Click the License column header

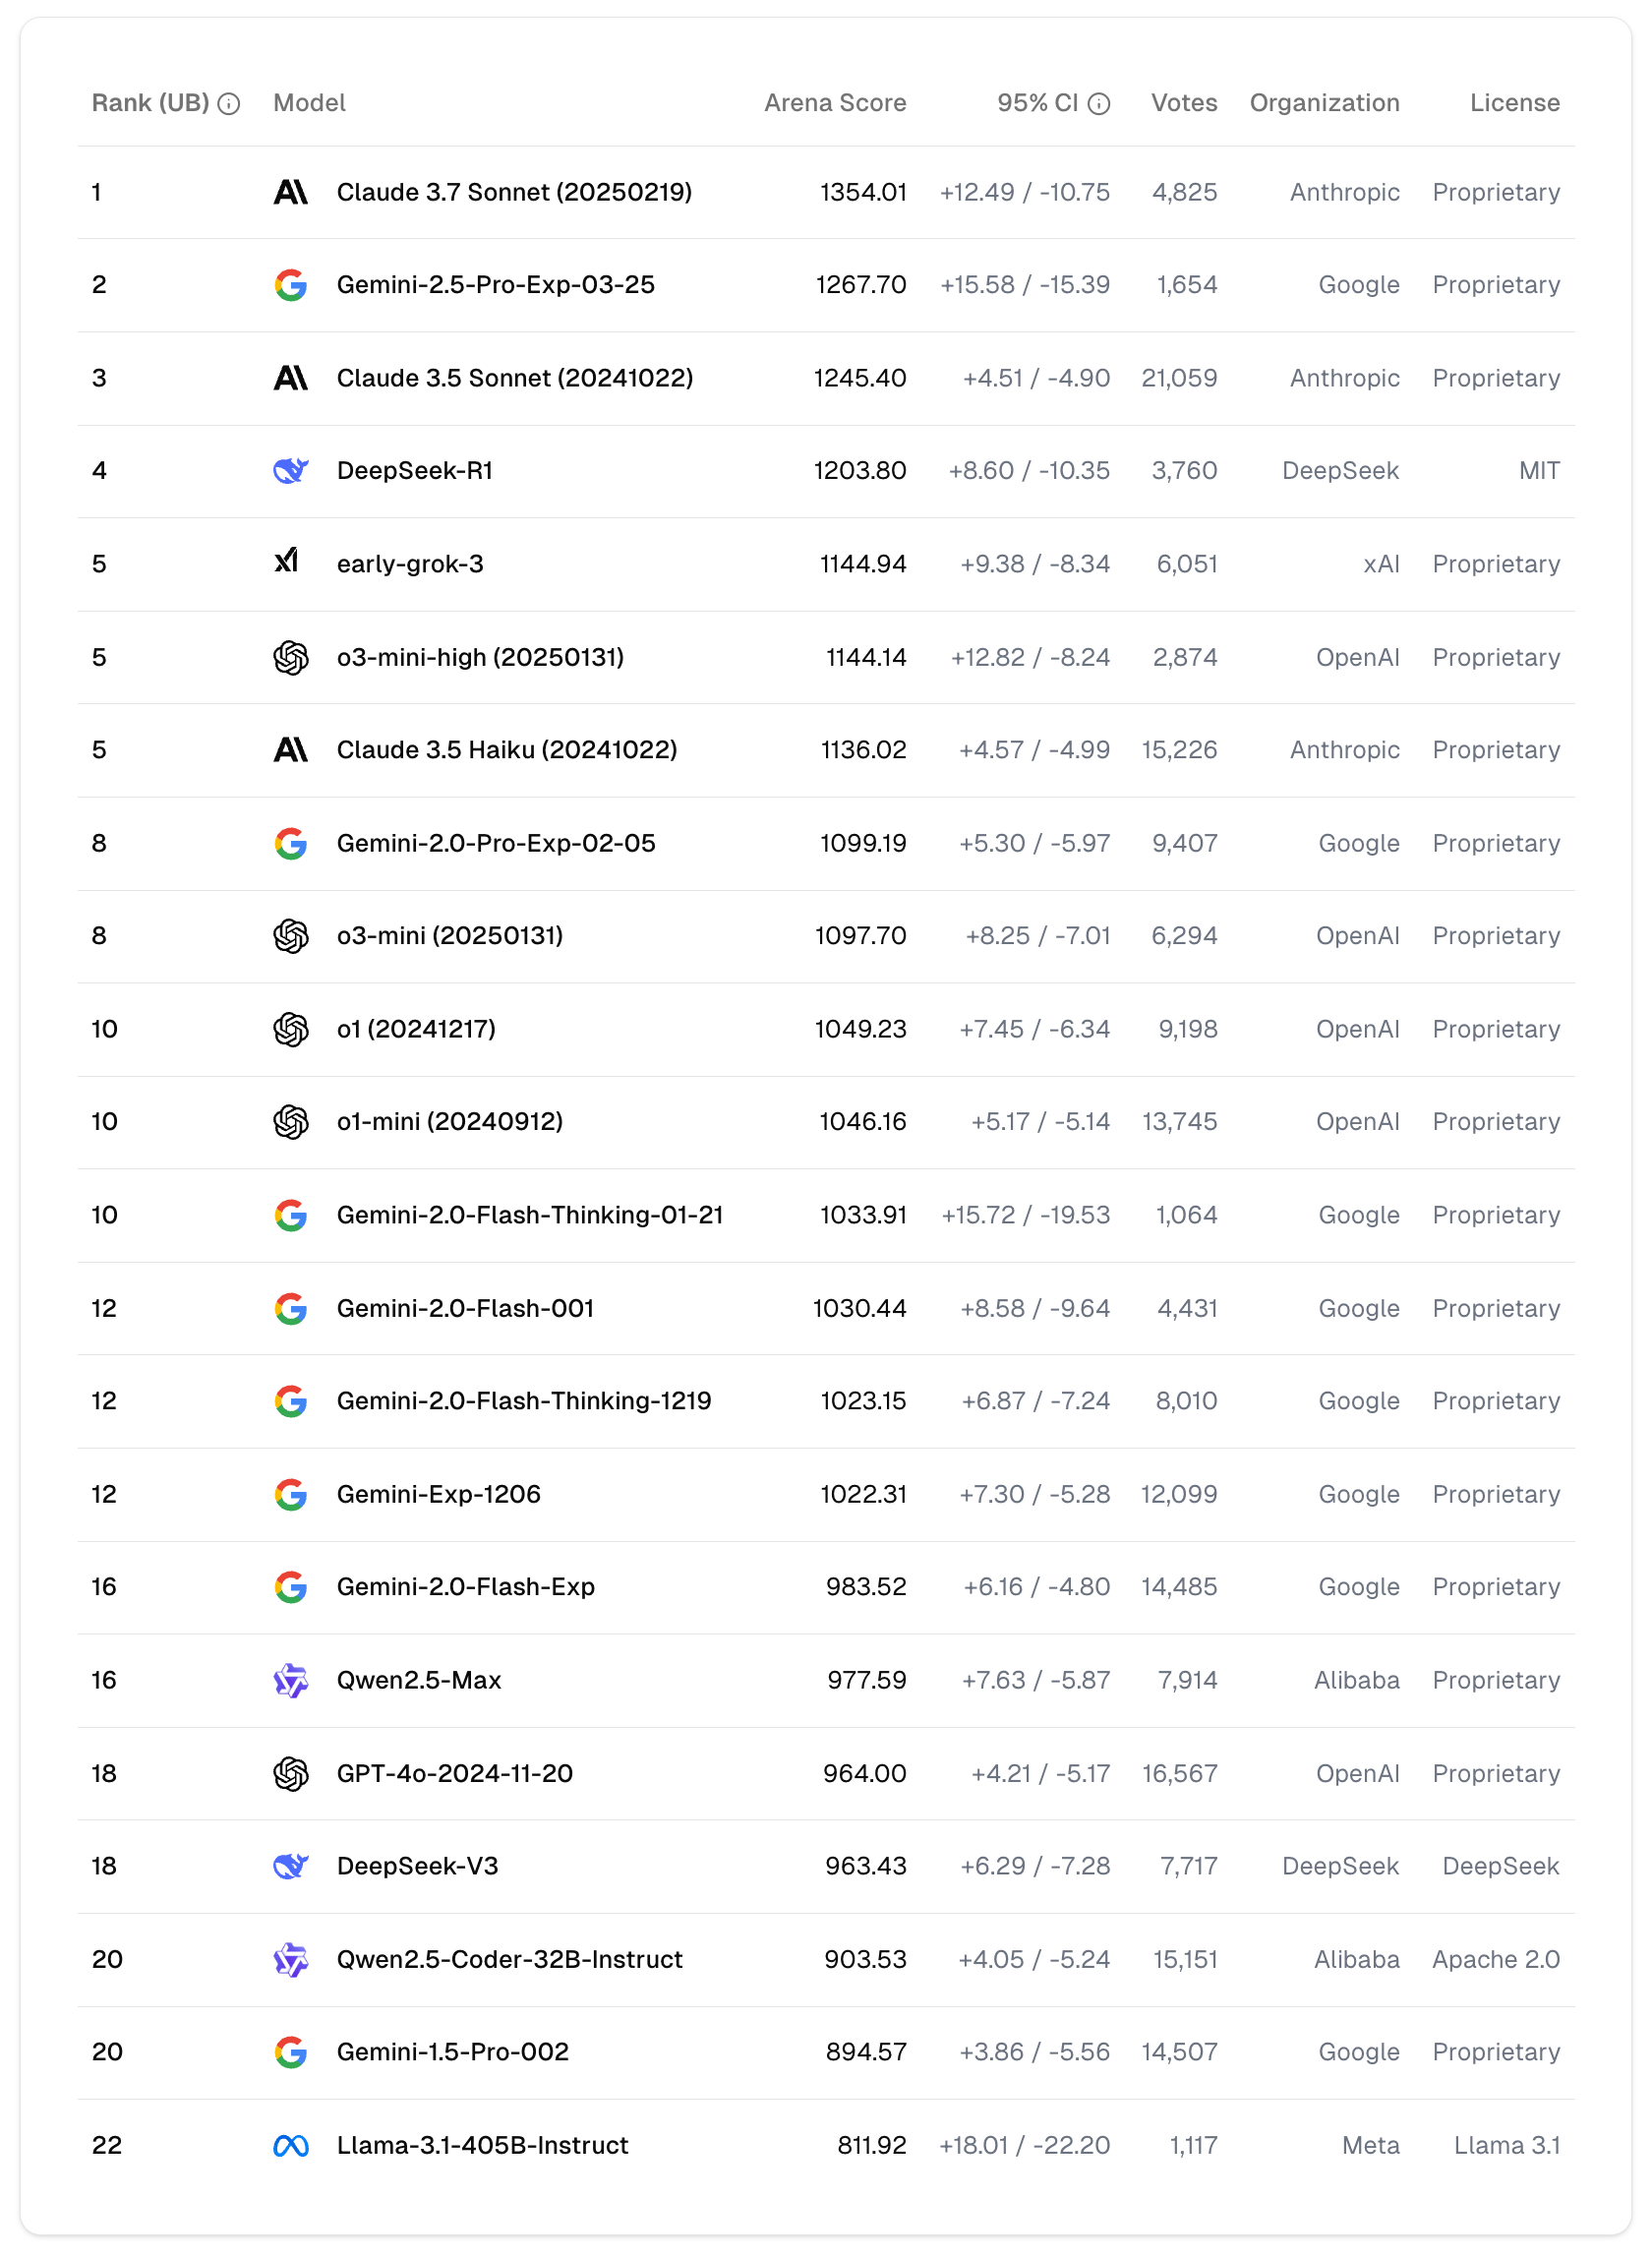[x=1514, y=103]
